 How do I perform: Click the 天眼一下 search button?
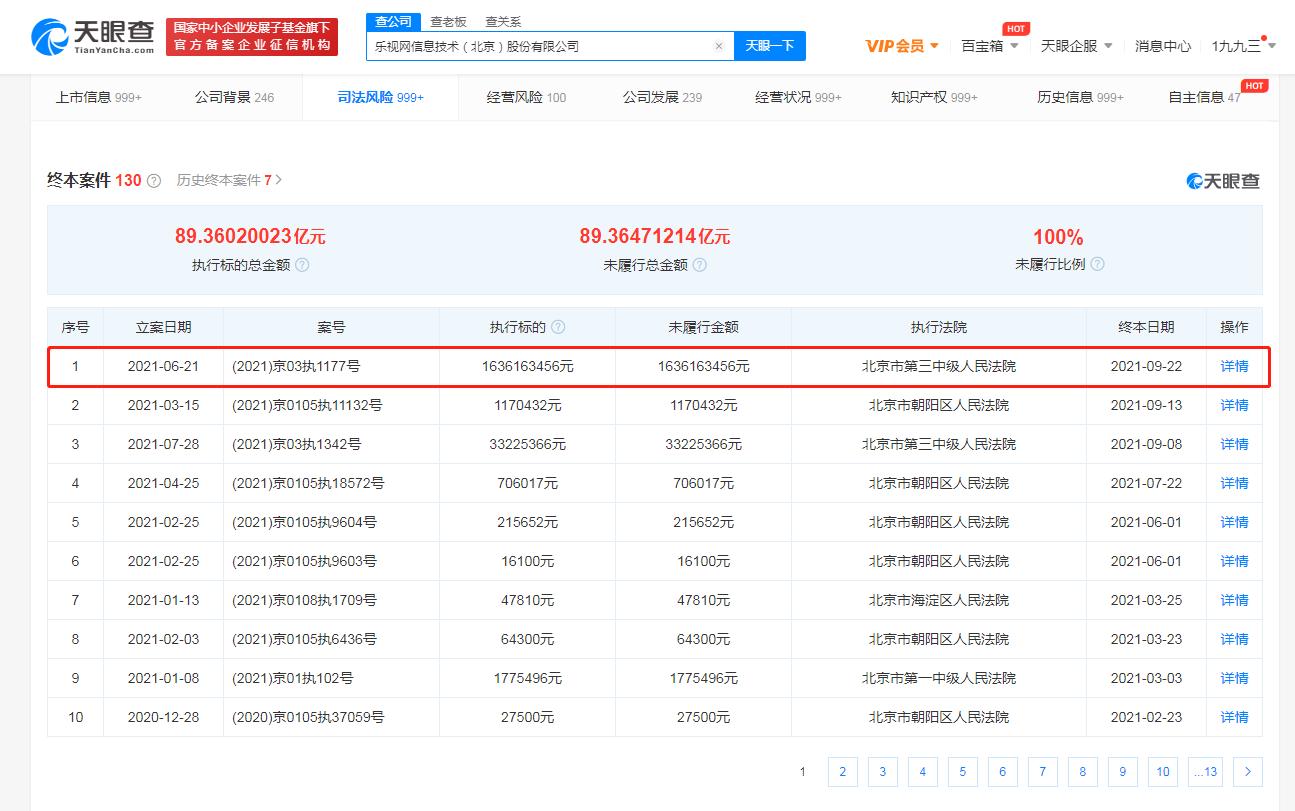(770, 46)
